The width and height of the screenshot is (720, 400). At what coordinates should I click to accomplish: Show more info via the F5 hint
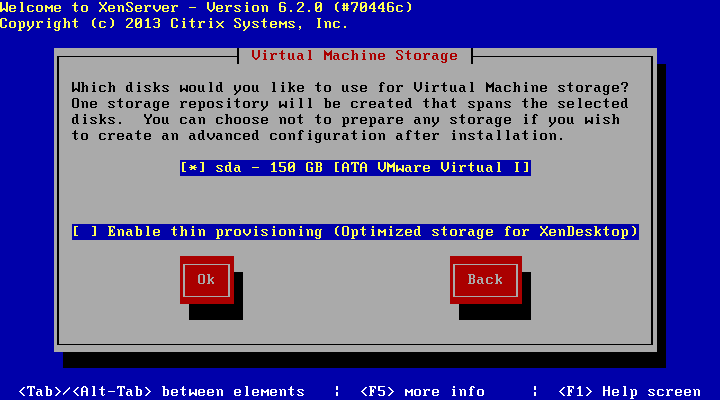[422, 391]
